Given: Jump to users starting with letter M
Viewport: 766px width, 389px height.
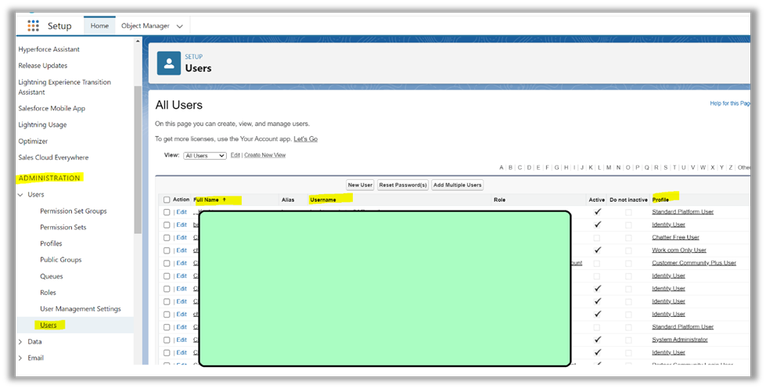Looking at the screenshot, I should [x=609, y=168].
